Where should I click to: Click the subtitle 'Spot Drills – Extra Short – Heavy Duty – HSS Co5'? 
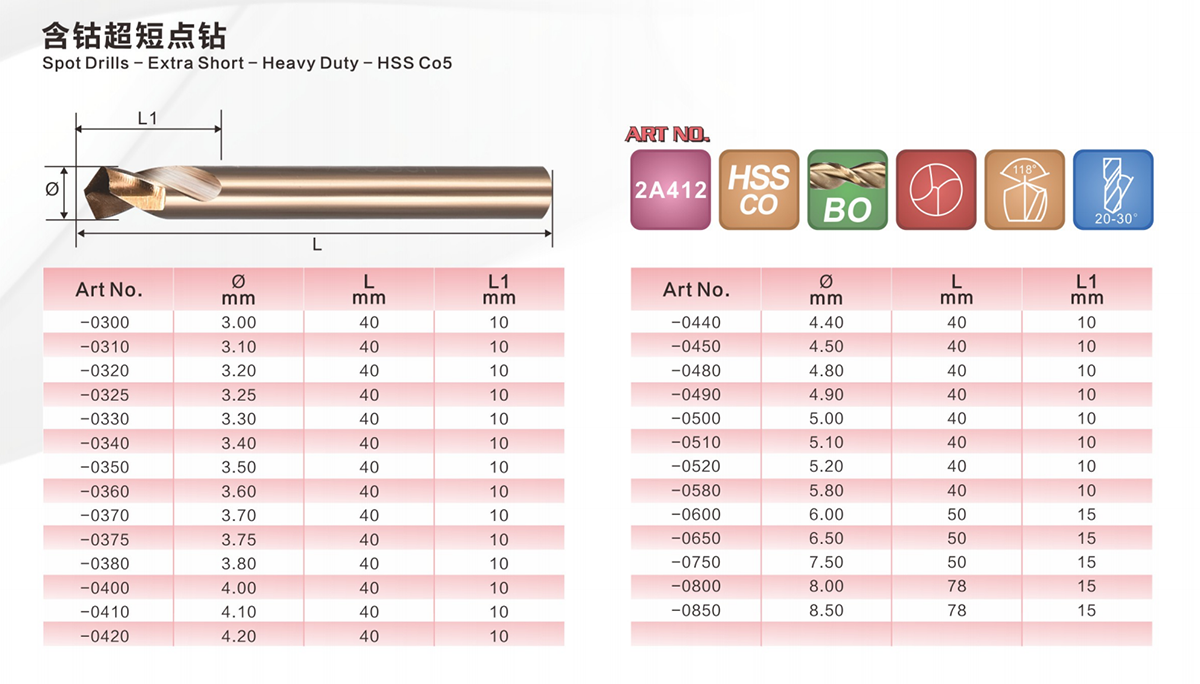click(x=247, y=63)
